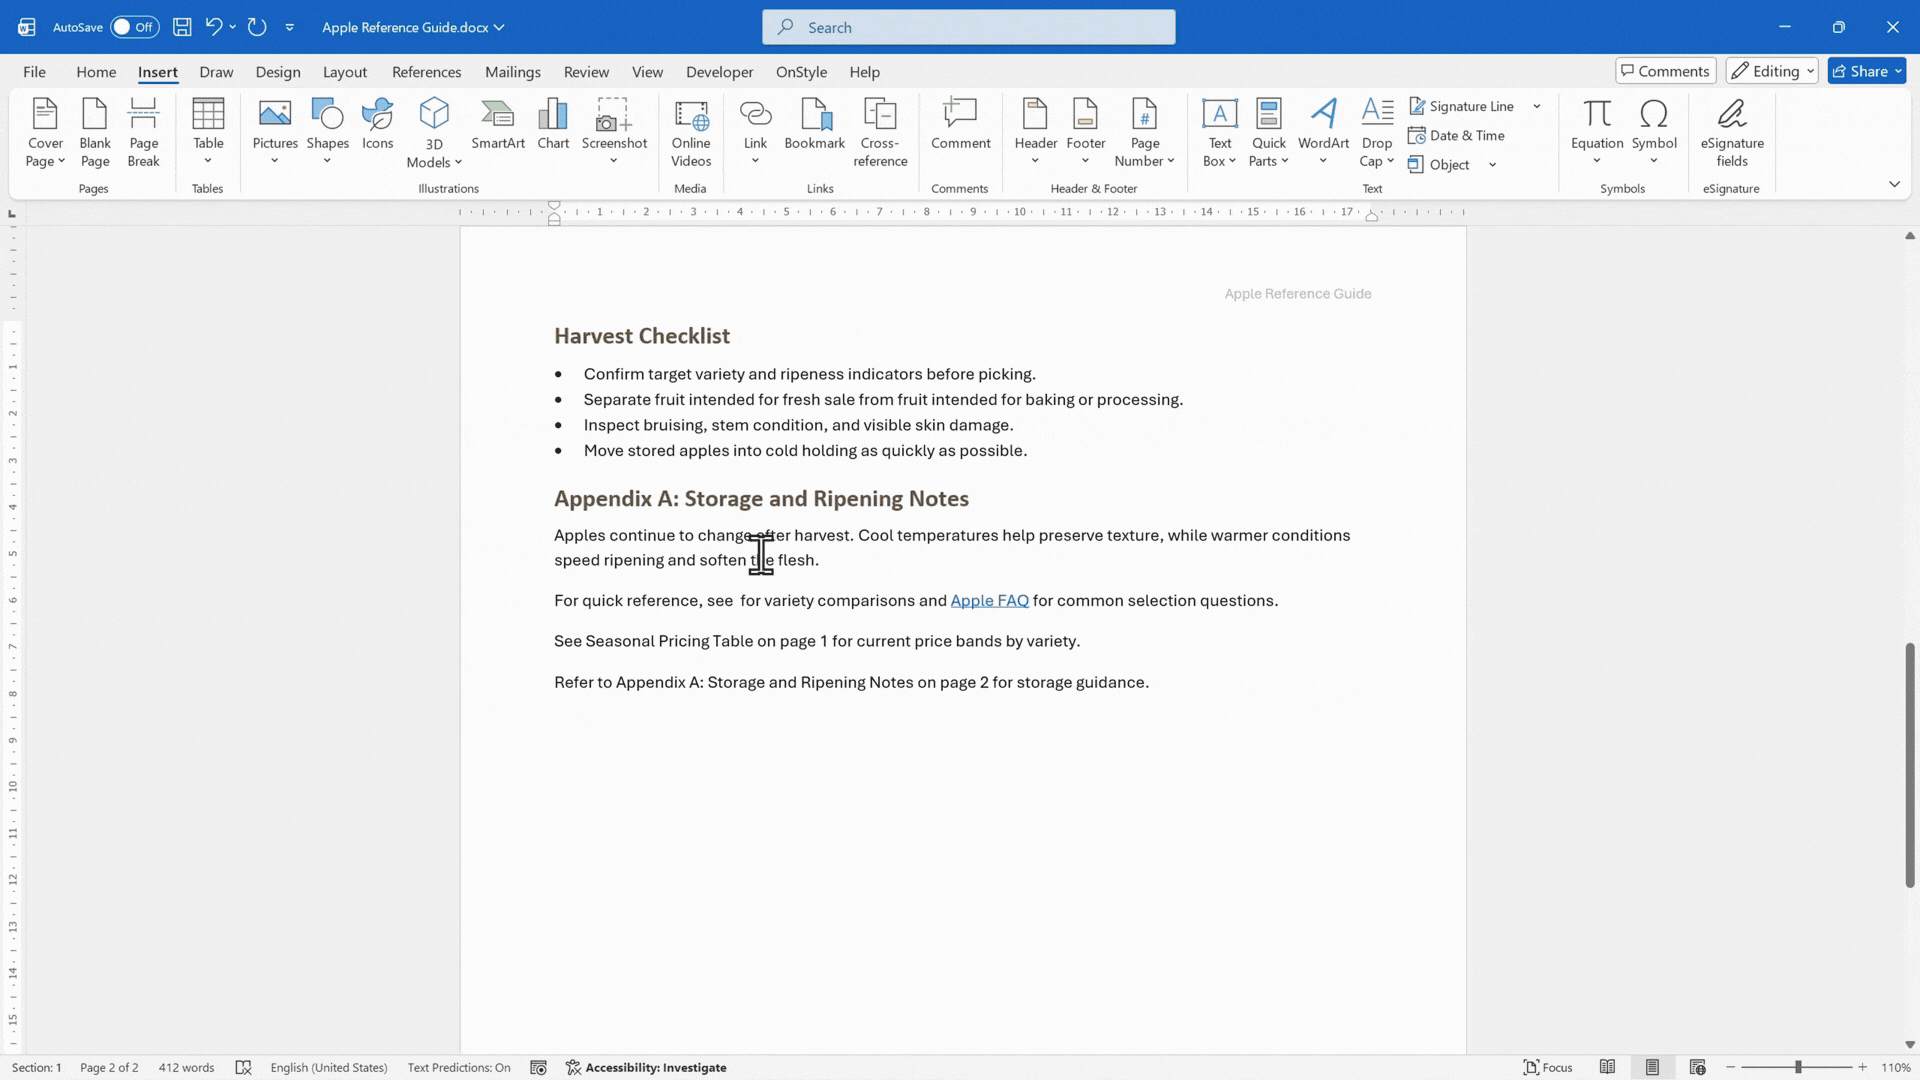Open the Home tab
The image size is (1920, 1080).
(96, 72)
